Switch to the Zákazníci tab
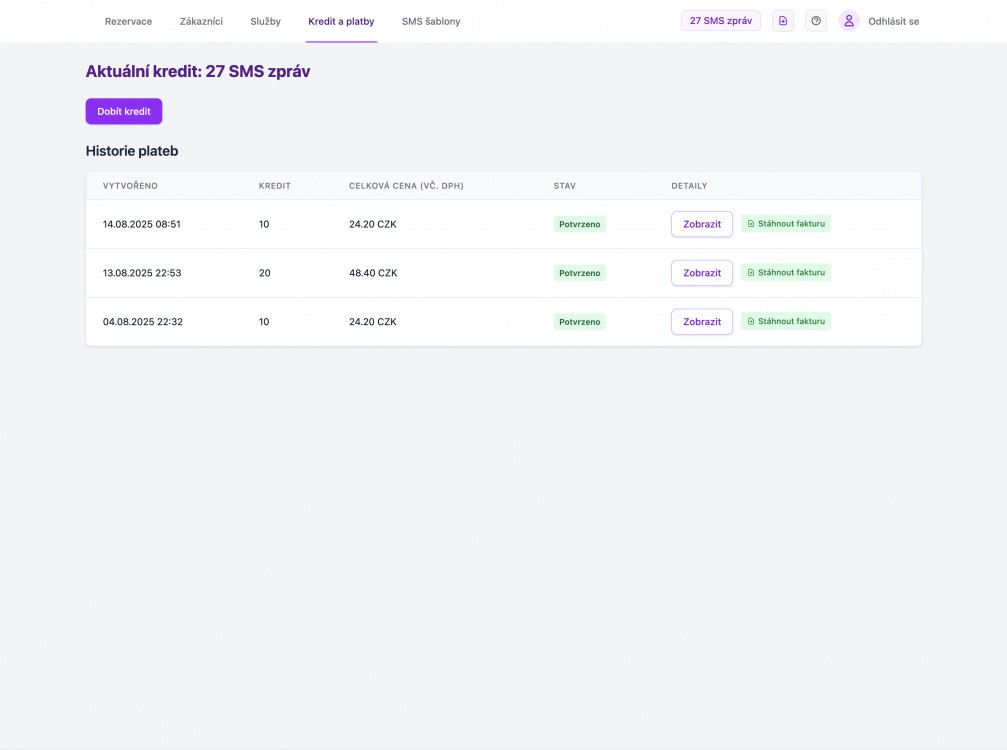Viewport: 1007px width, 750px height. [201, 21]
